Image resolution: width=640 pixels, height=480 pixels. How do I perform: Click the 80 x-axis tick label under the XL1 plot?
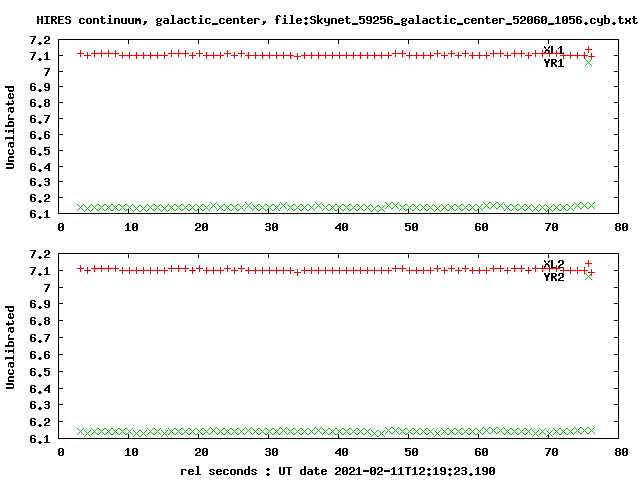621,227
